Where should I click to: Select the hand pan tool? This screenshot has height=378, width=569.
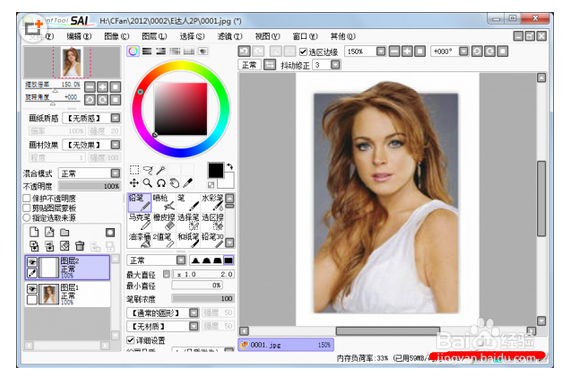(175, 183)
